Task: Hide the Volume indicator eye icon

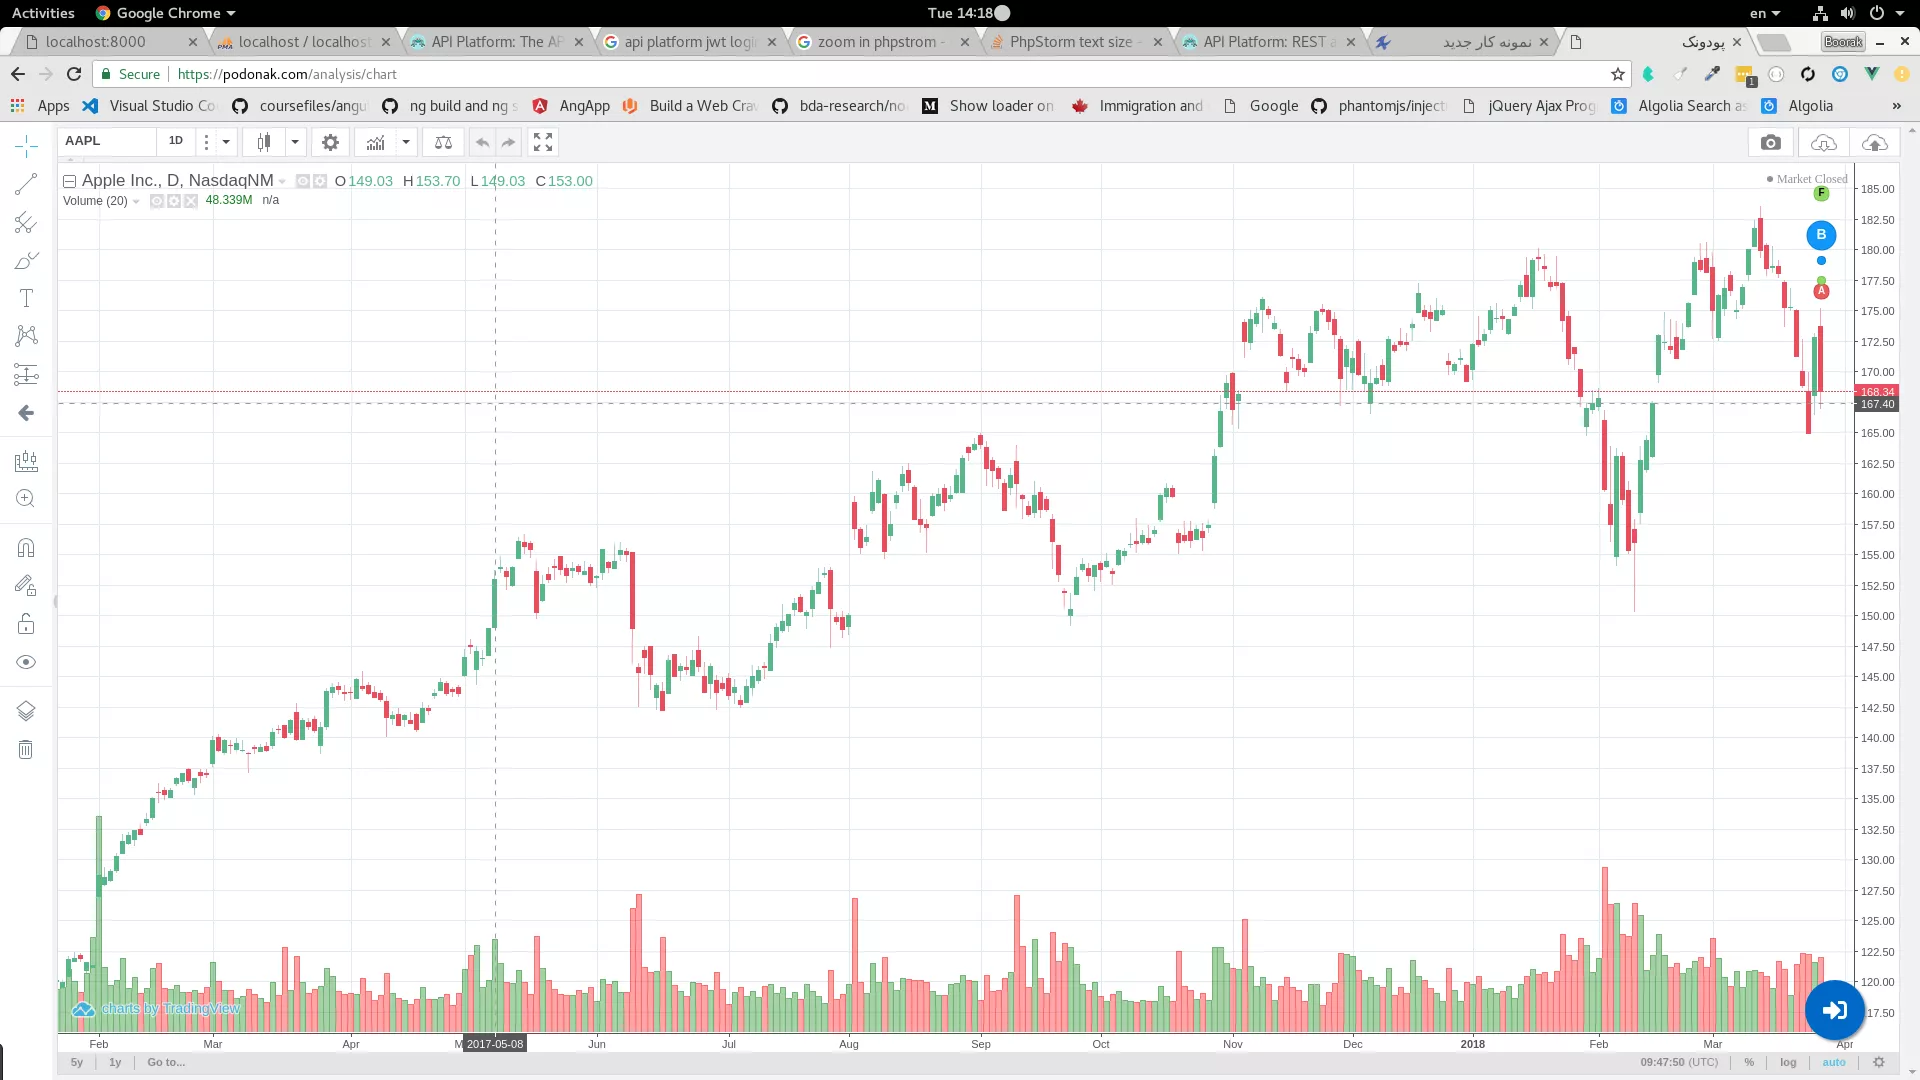Action: tap(157, 201)
